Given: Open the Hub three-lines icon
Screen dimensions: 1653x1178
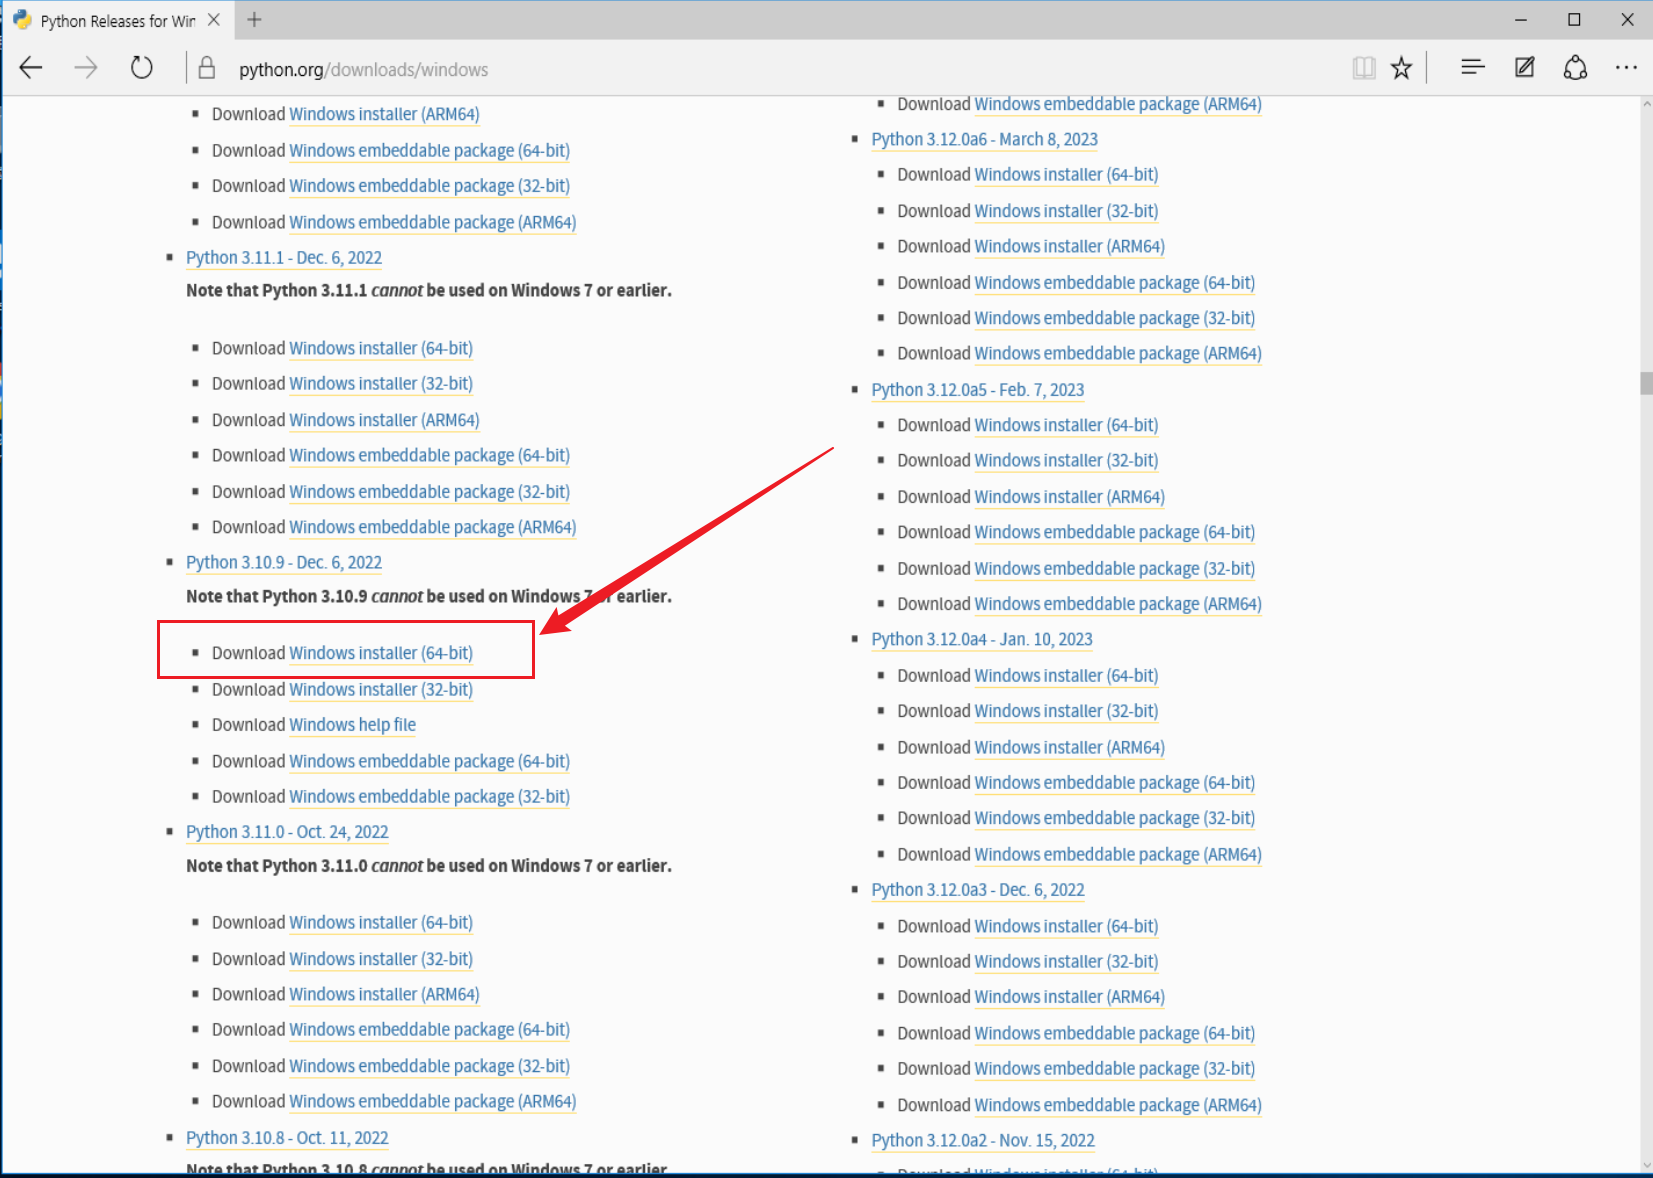Looking at the screenshot, I should pyautogui.click(x=1472, y=68).
